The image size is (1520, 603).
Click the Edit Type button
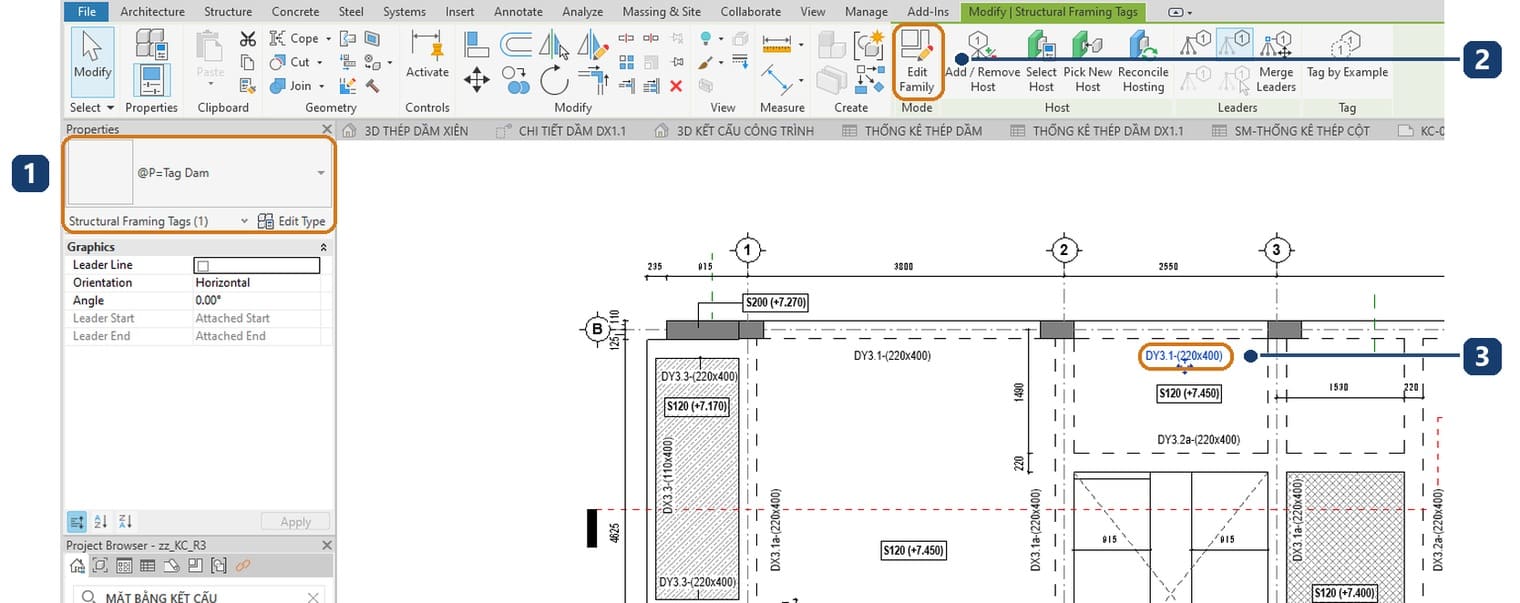tap(292, 221)
